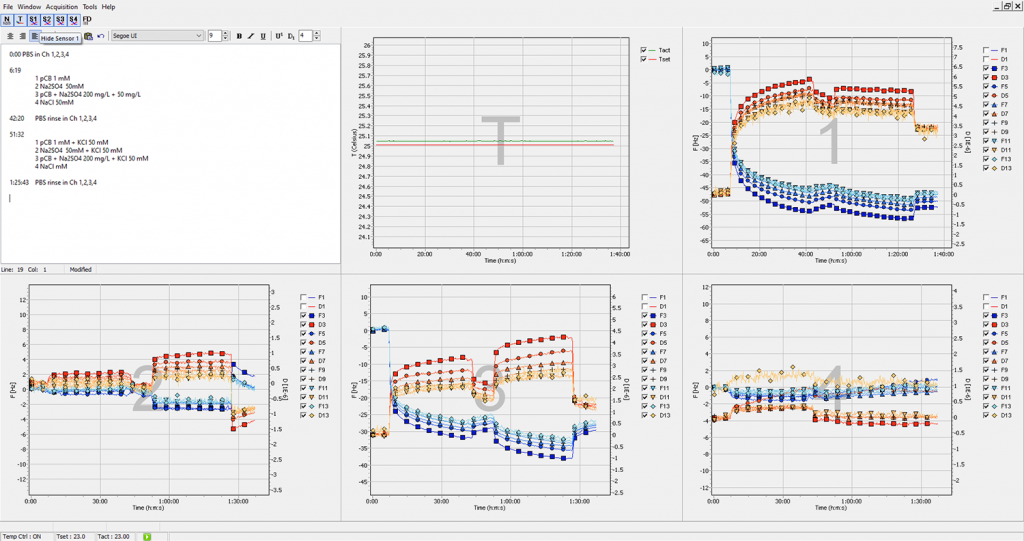Viewport: 1024px width, 541px height.
Task: Toggle the S4 sensor plot button
Action: [x=74, y=20]
